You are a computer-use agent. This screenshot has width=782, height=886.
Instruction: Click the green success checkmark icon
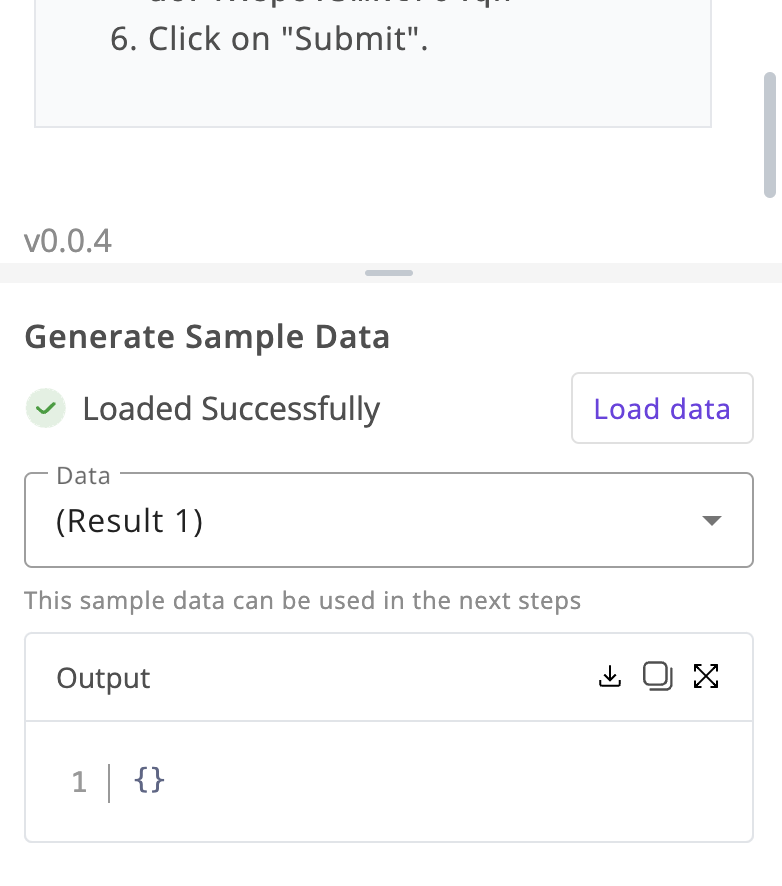click(46, 408)
